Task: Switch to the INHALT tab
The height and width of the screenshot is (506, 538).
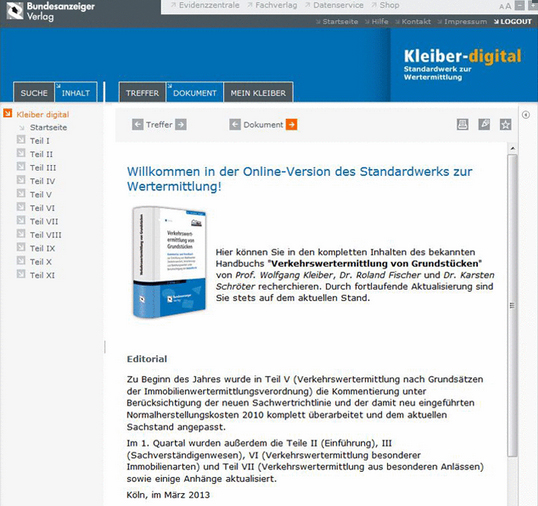Action: coord(76,92)
